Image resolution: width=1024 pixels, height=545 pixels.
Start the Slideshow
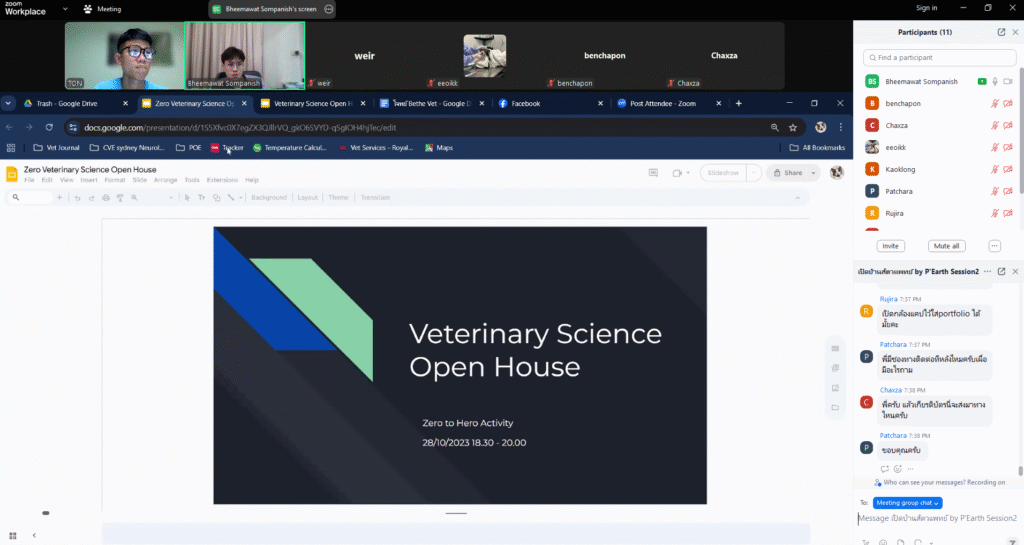[x=724, y=173]
